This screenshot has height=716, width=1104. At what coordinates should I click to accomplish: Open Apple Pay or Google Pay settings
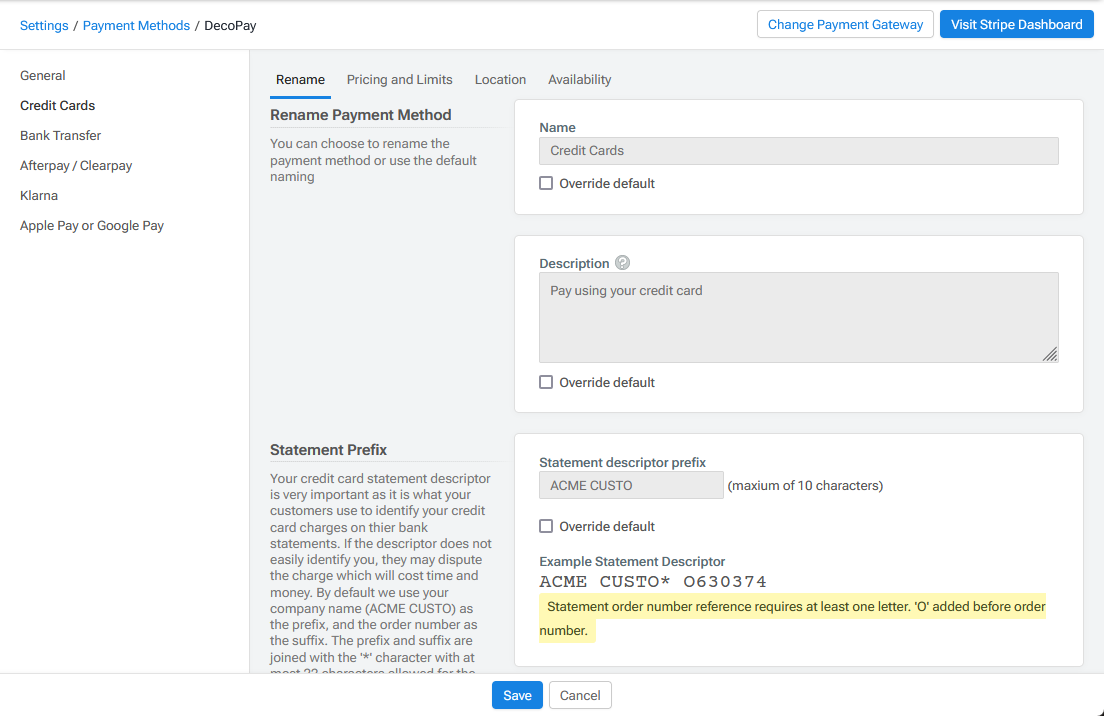tap(92, 225)
